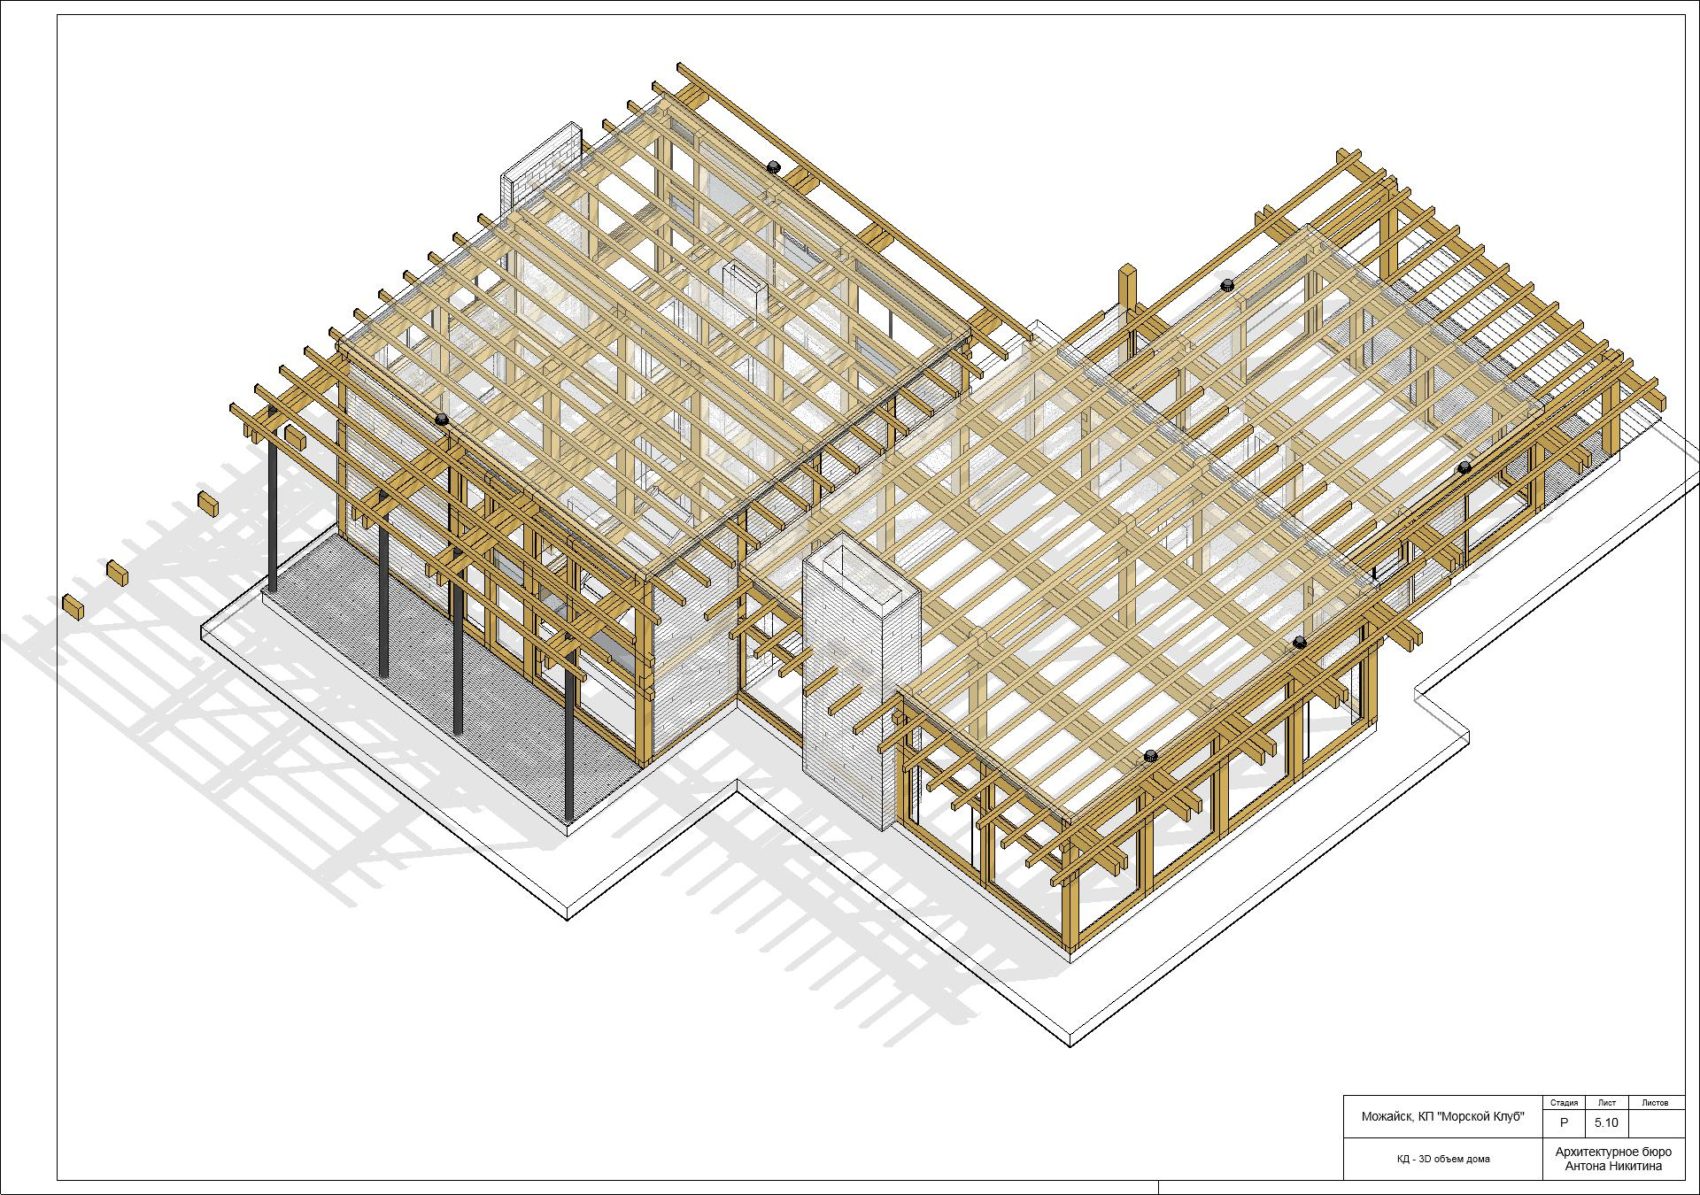Select the "Лист" header cell
1700x1195 pixels.
pyautogui.click(x=1607, y=1102)
